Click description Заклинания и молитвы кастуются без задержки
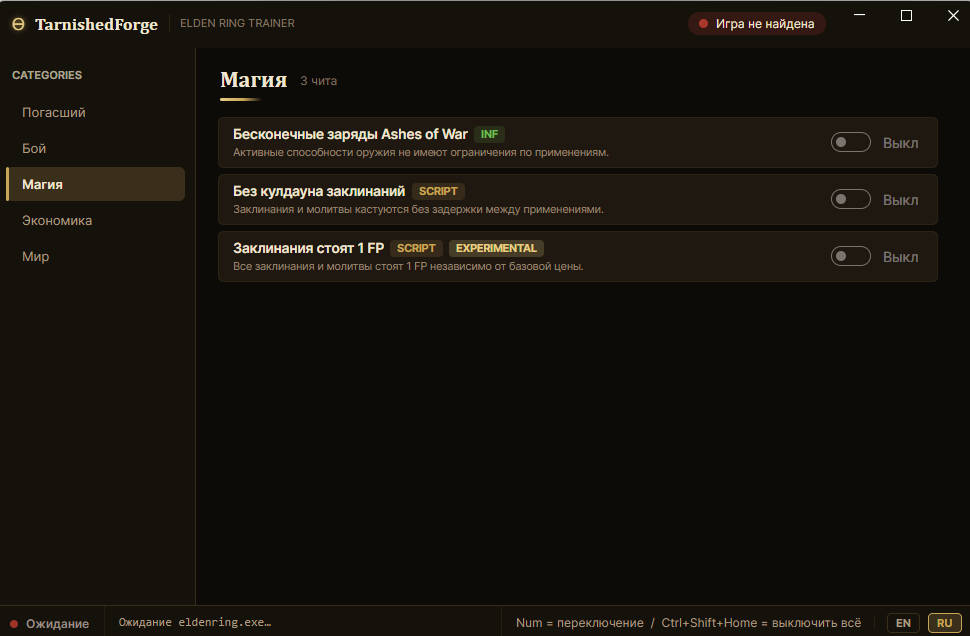The height and width of the screenshot is (636, 970). (x=418, y=209)
